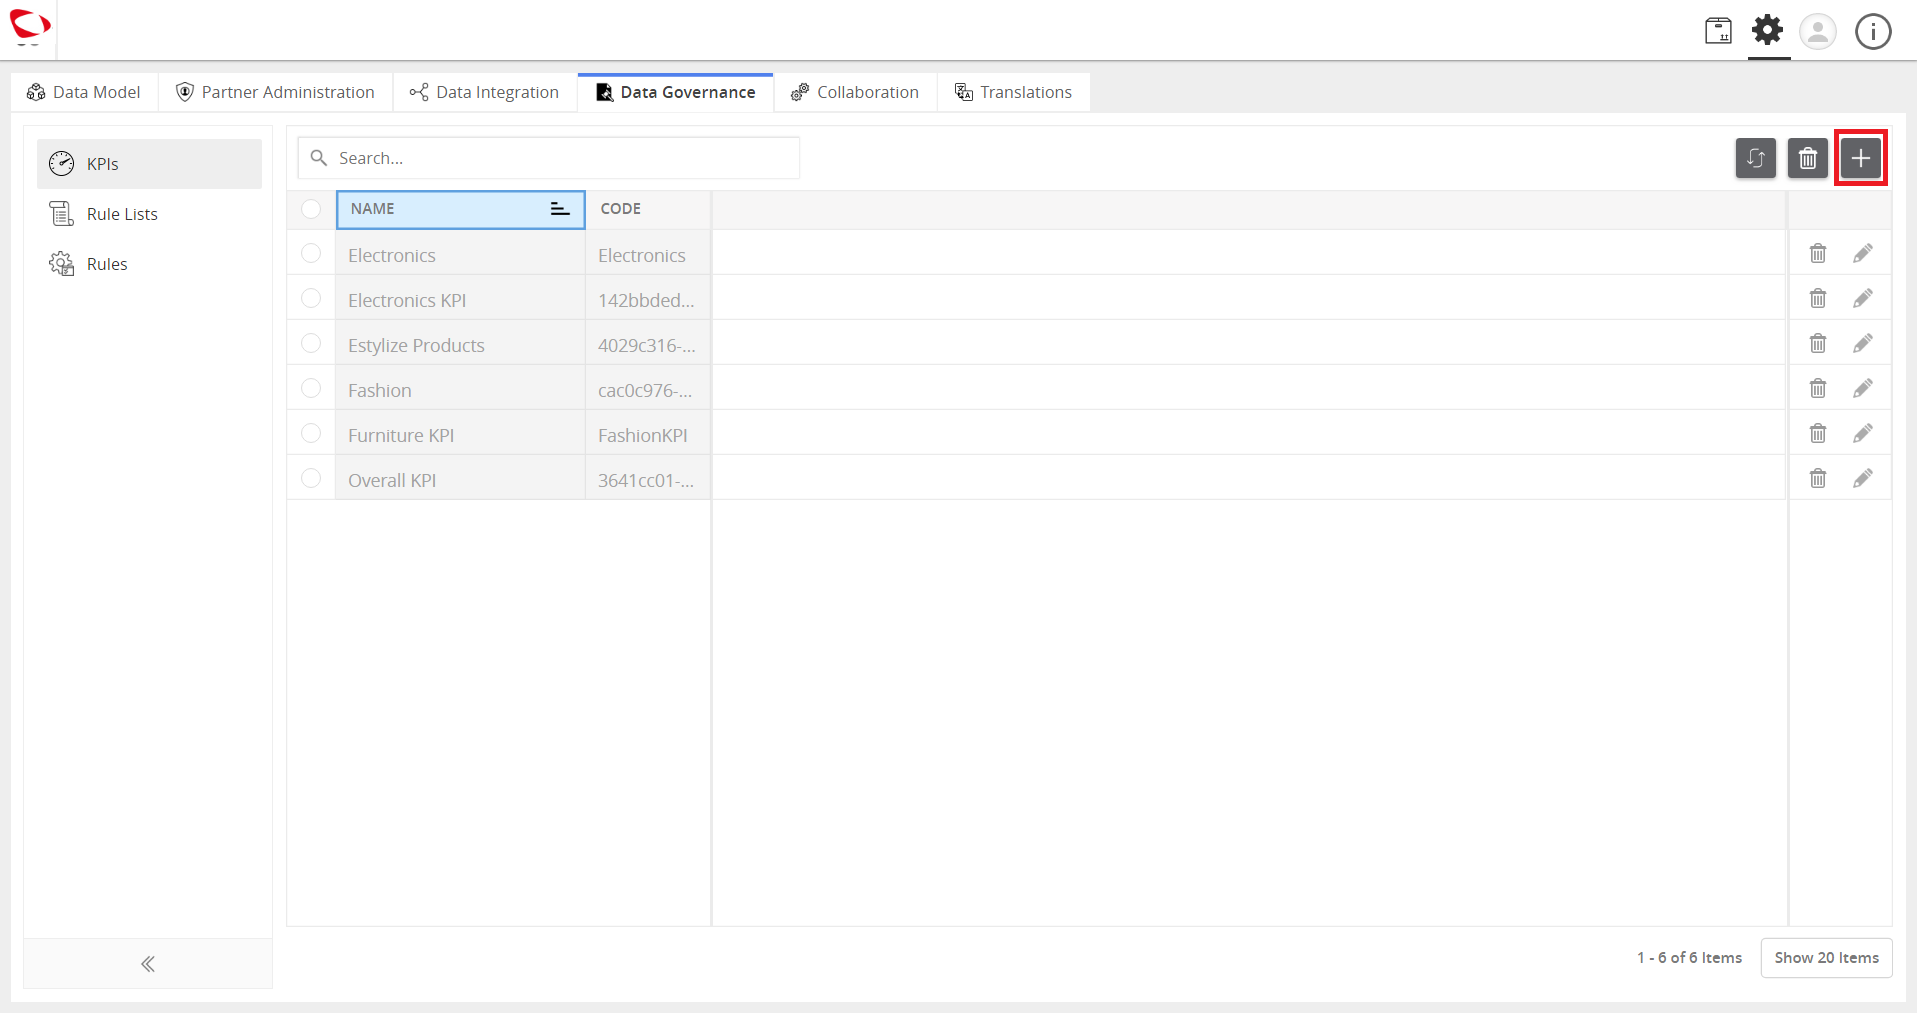Edit the Estylize Products row
This screenshot has width=1917, height=1013.
pyautogui.click(x=1862, y=343)
